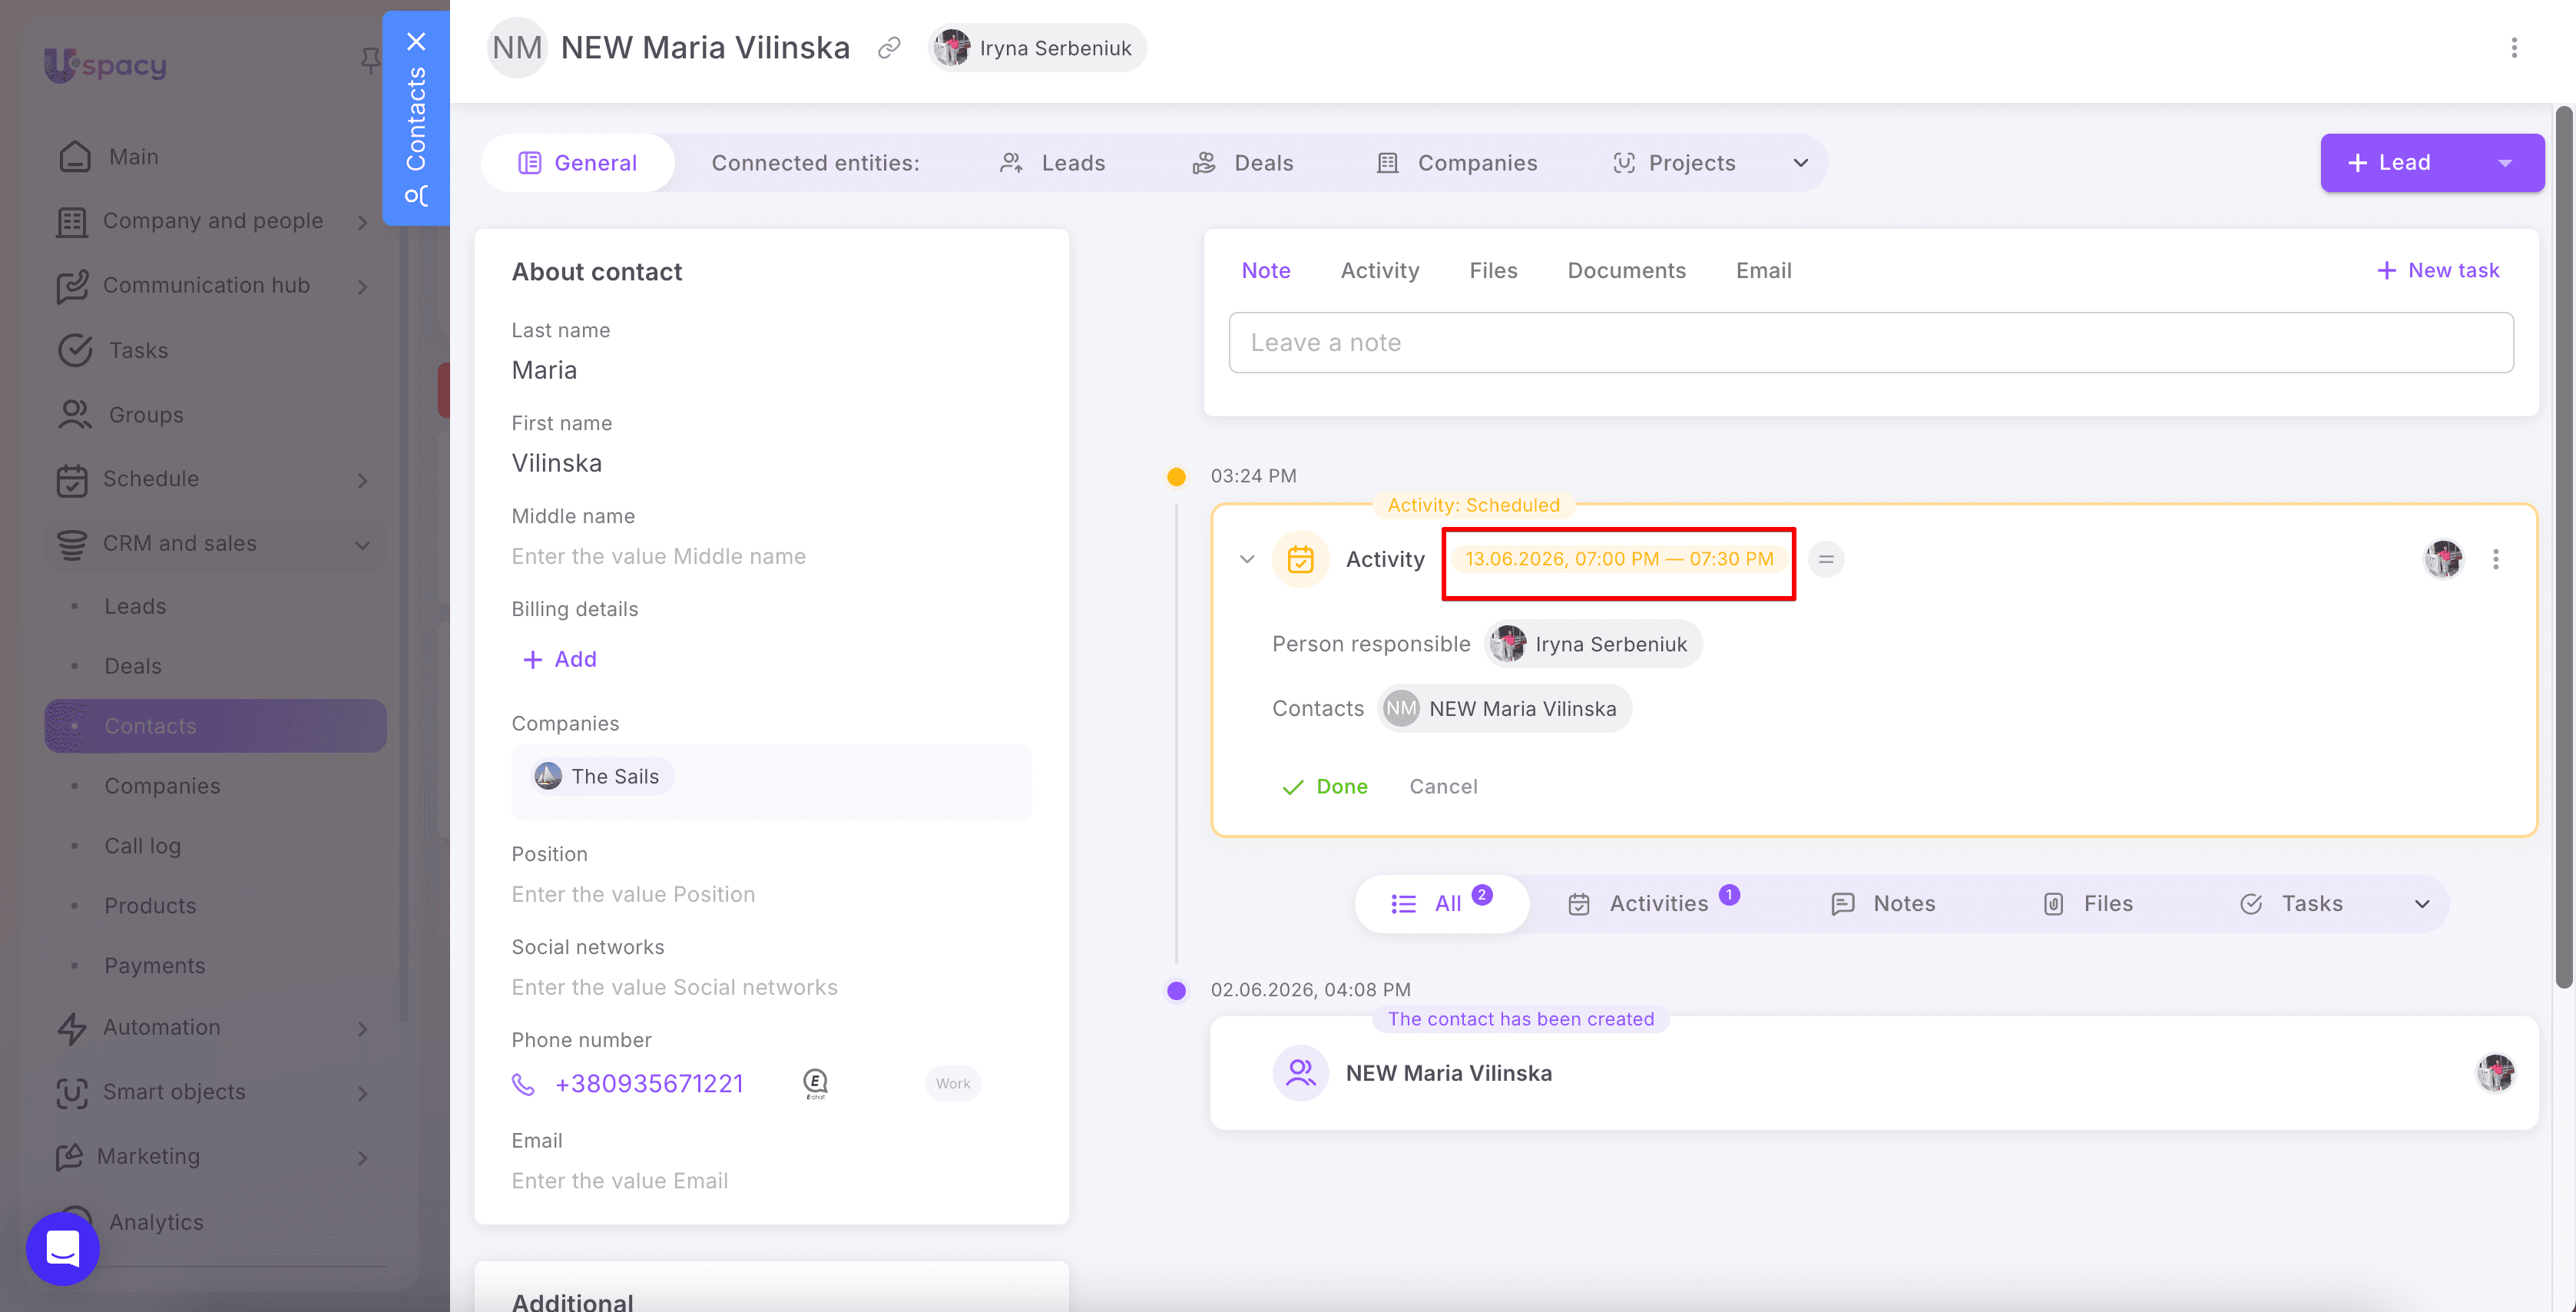Expand more timeline filters dropdown
Screen dimensions: 2576x1312
tap(2421, 904)
